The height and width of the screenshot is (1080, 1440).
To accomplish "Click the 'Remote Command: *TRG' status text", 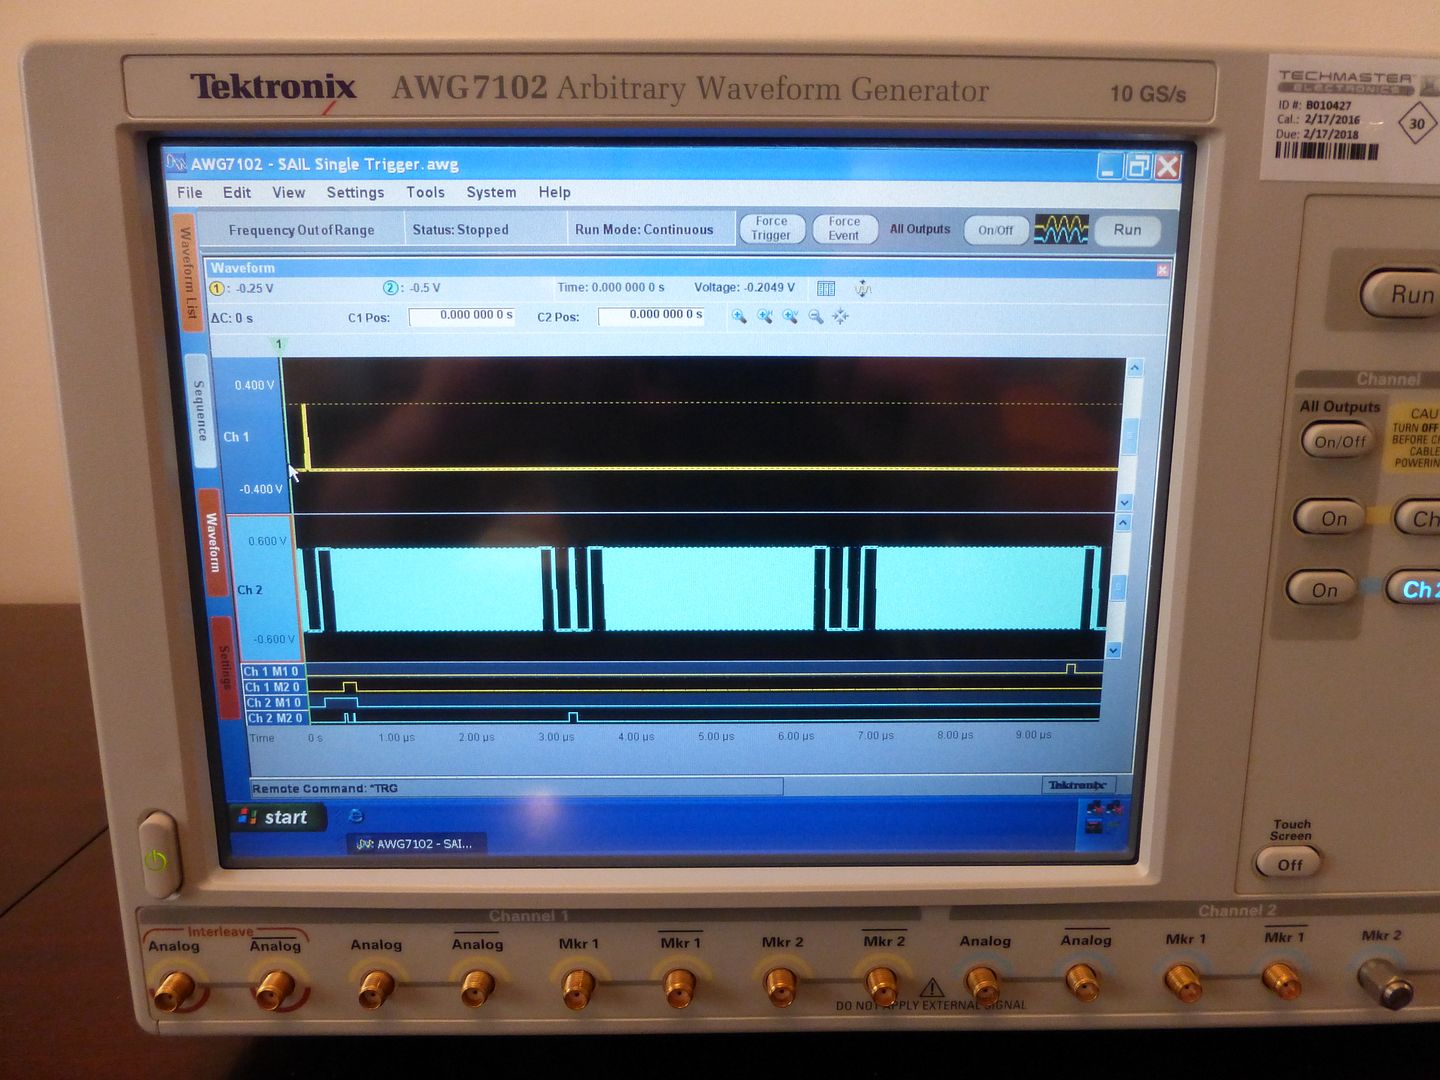I will 325,789.
